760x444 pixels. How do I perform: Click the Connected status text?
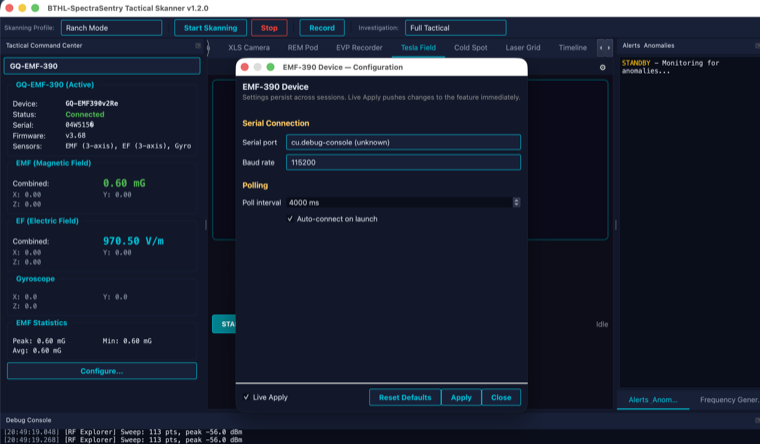85,114
